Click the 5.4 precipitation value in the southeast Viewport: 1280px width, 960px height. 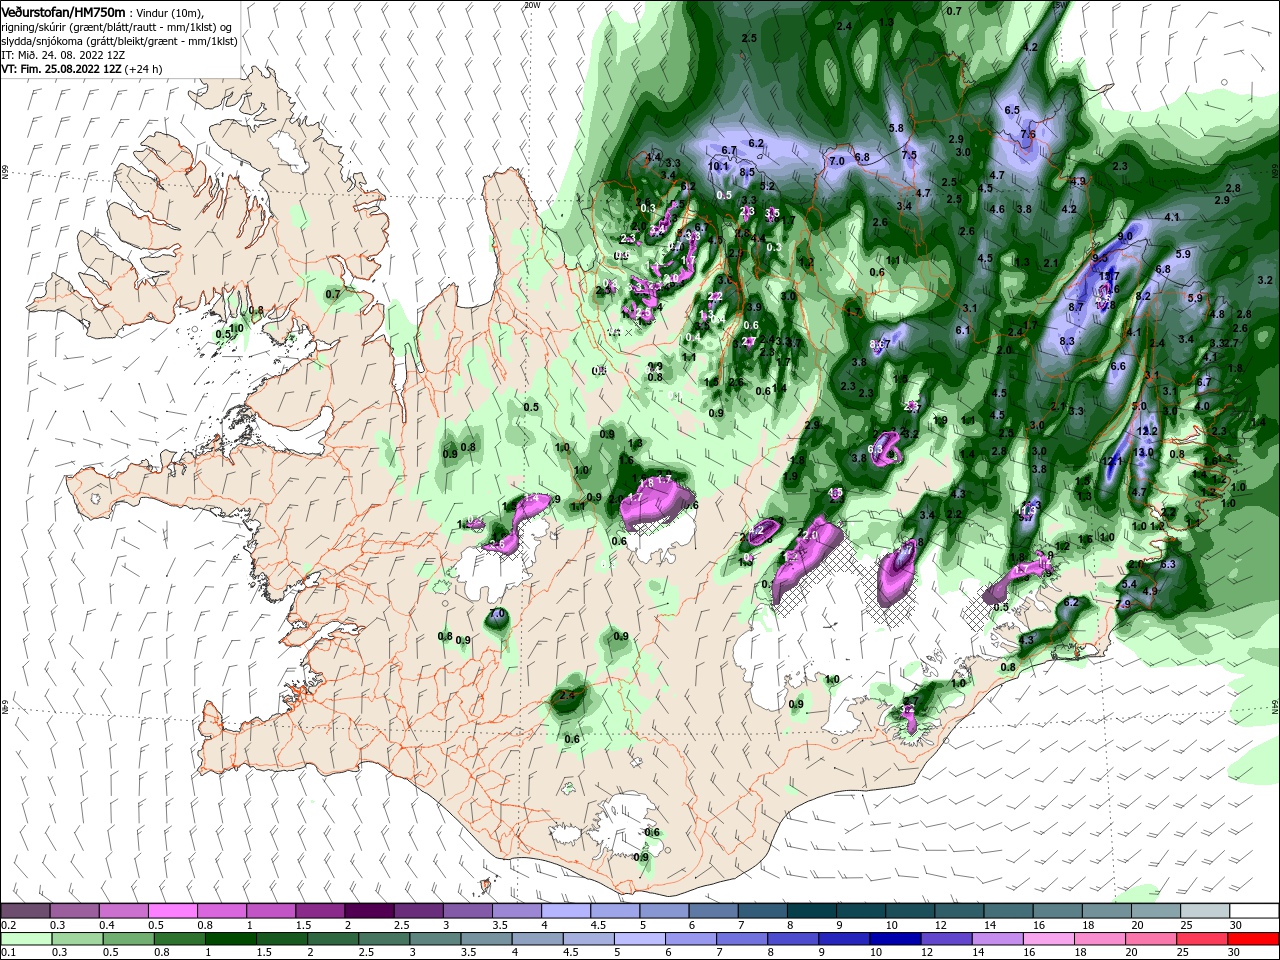click(x=1131, y=584)
